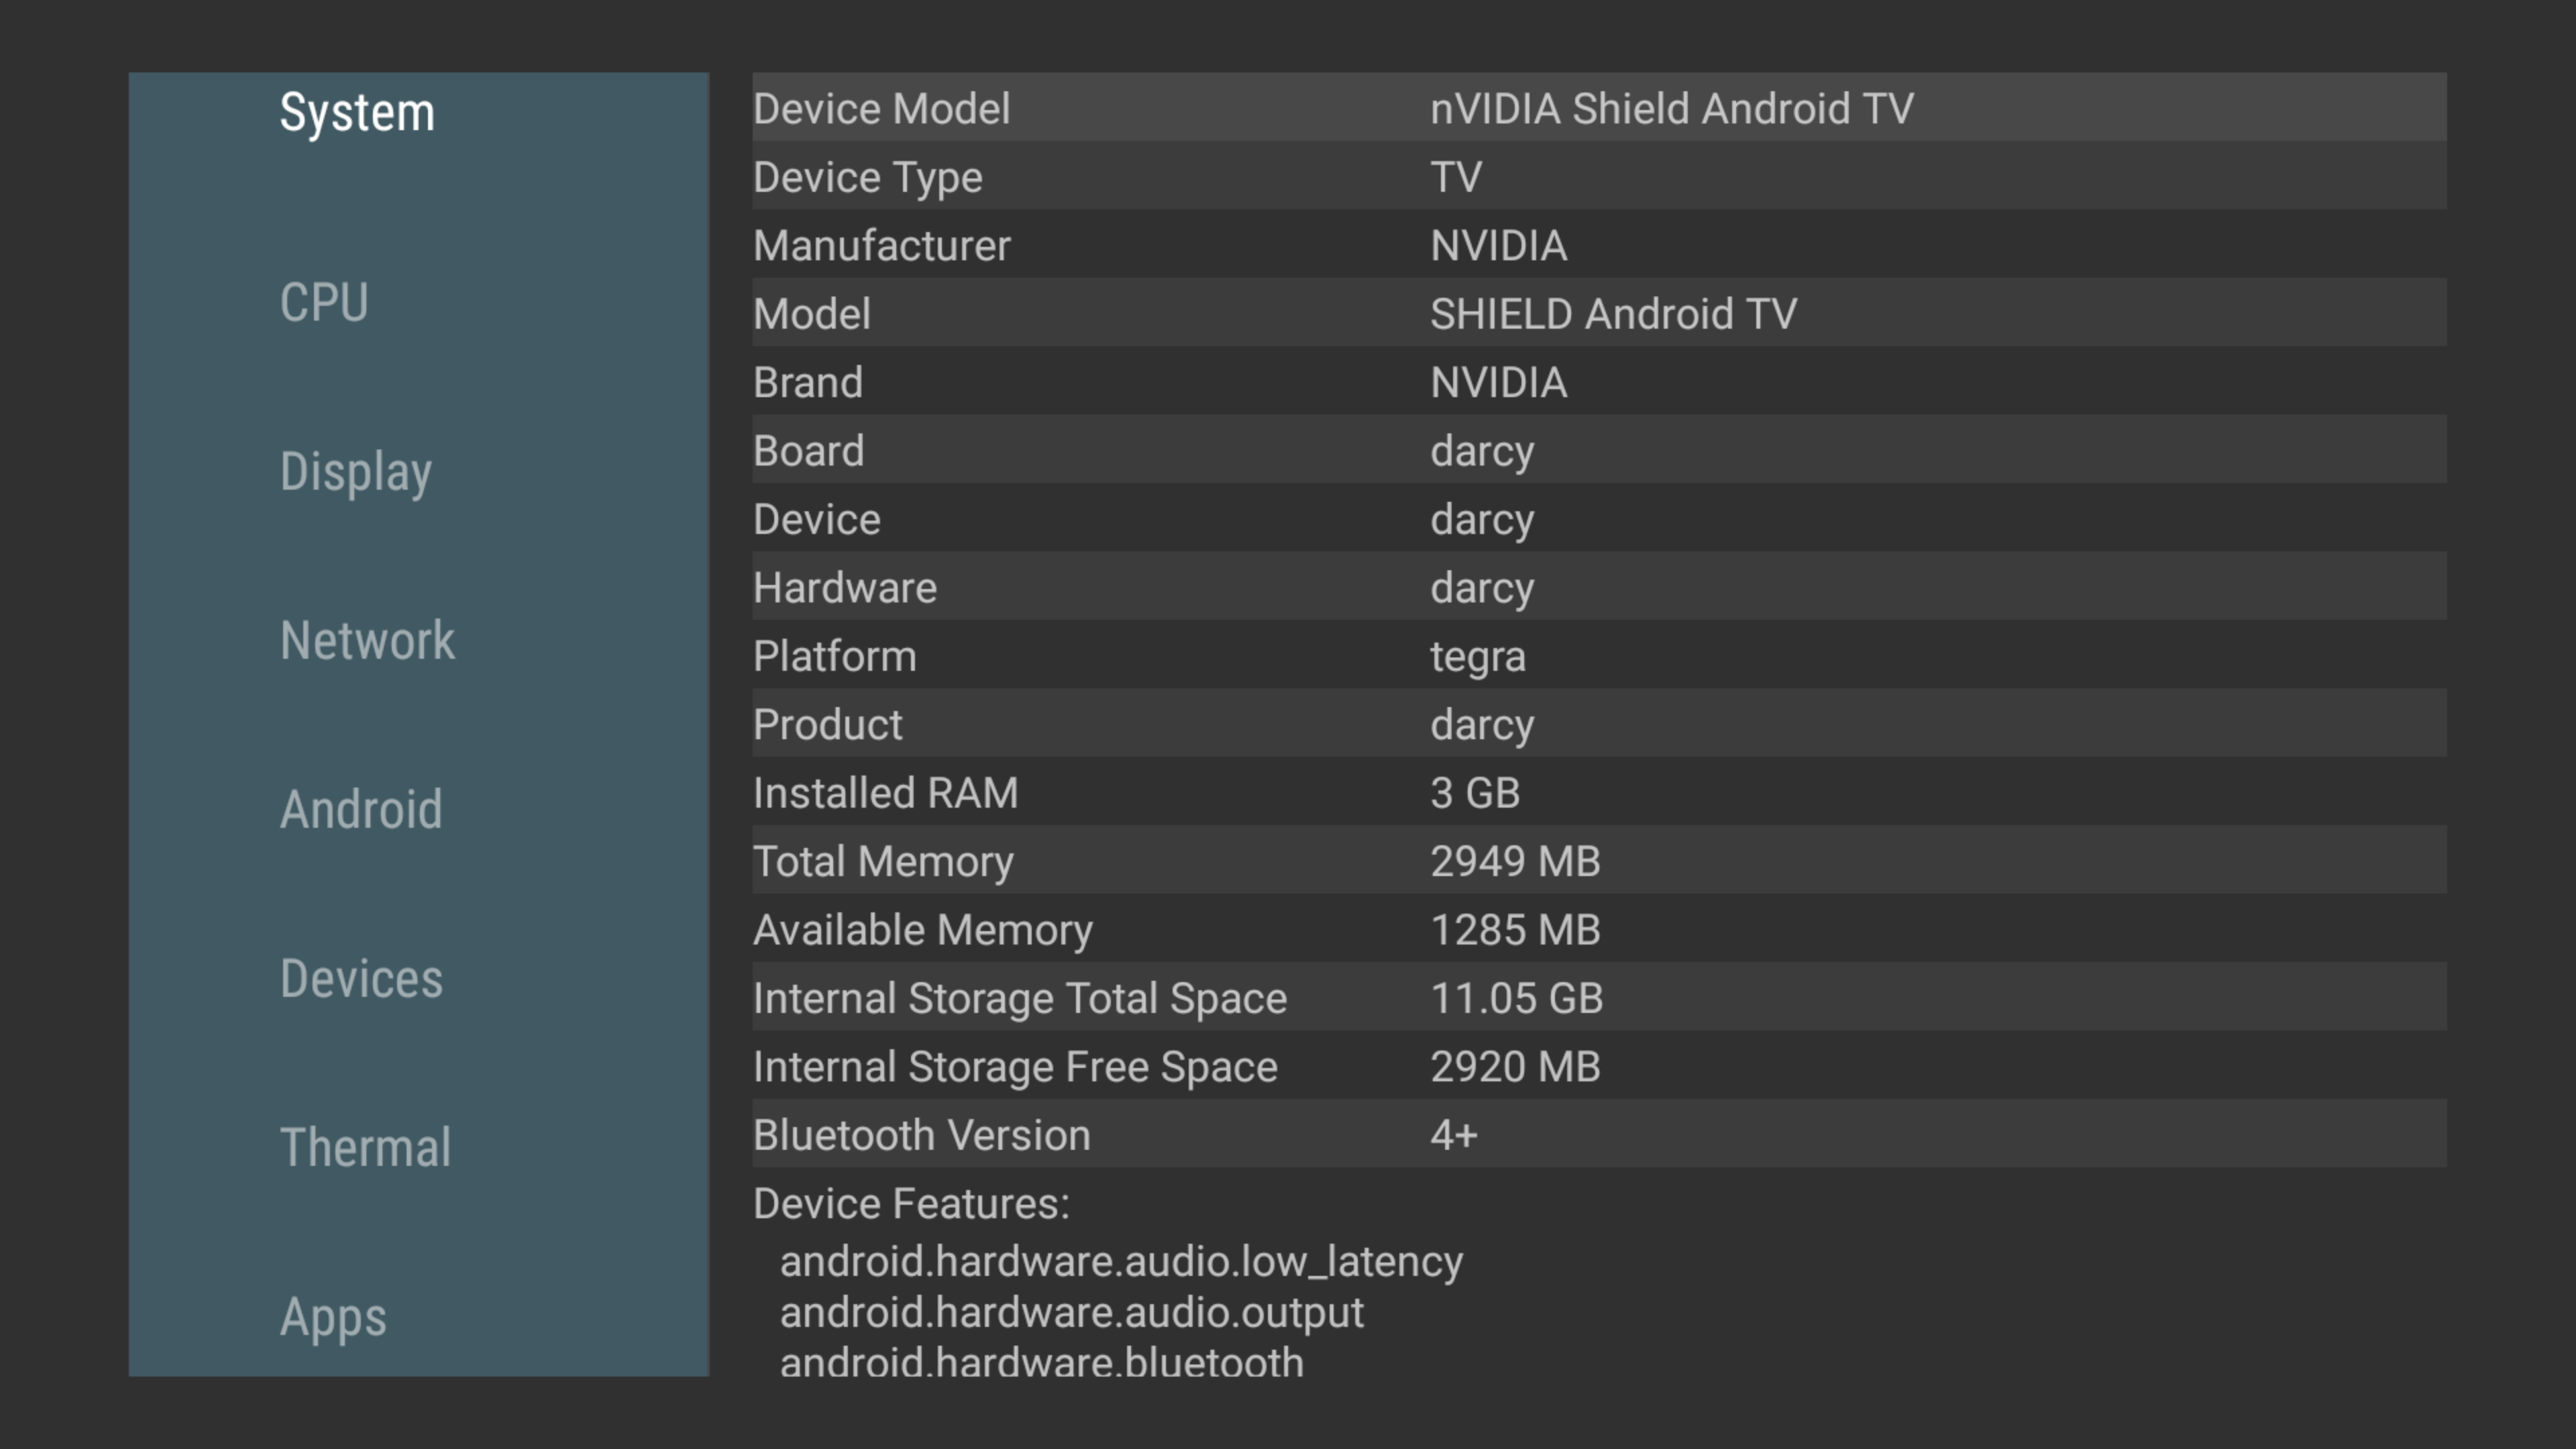Click the '3 GB' RAM value
The height and width of the screenshot is (1449, 2576).
pyautogui.click(x=1474, y=793)
